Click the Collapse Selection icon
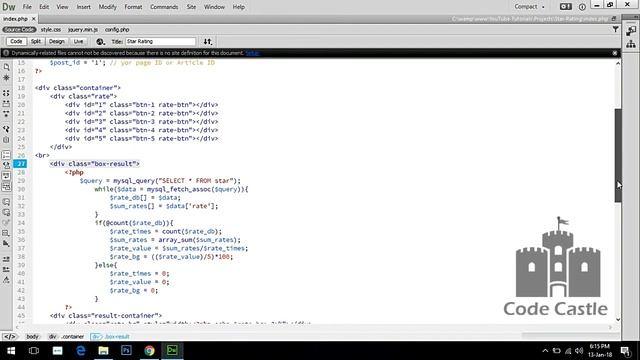 coord(6,104)
